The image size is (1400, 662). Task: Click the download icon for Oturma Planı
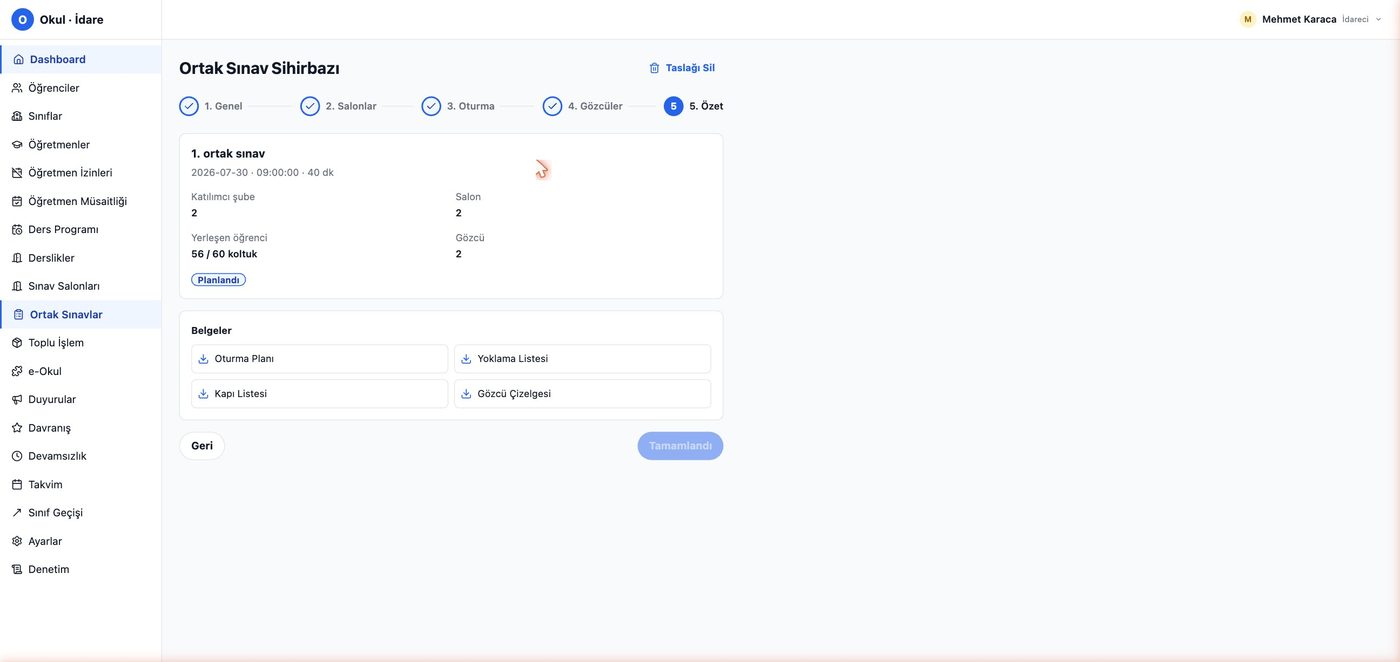204,359
